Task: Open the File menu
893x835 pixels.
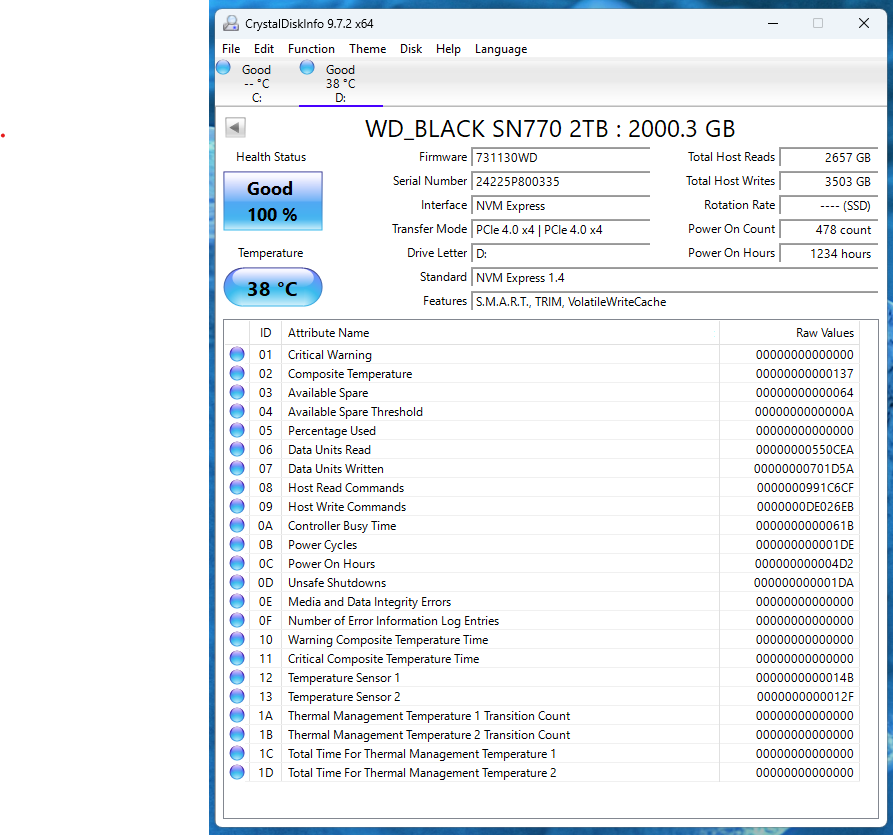Action: tap(231, 49)
